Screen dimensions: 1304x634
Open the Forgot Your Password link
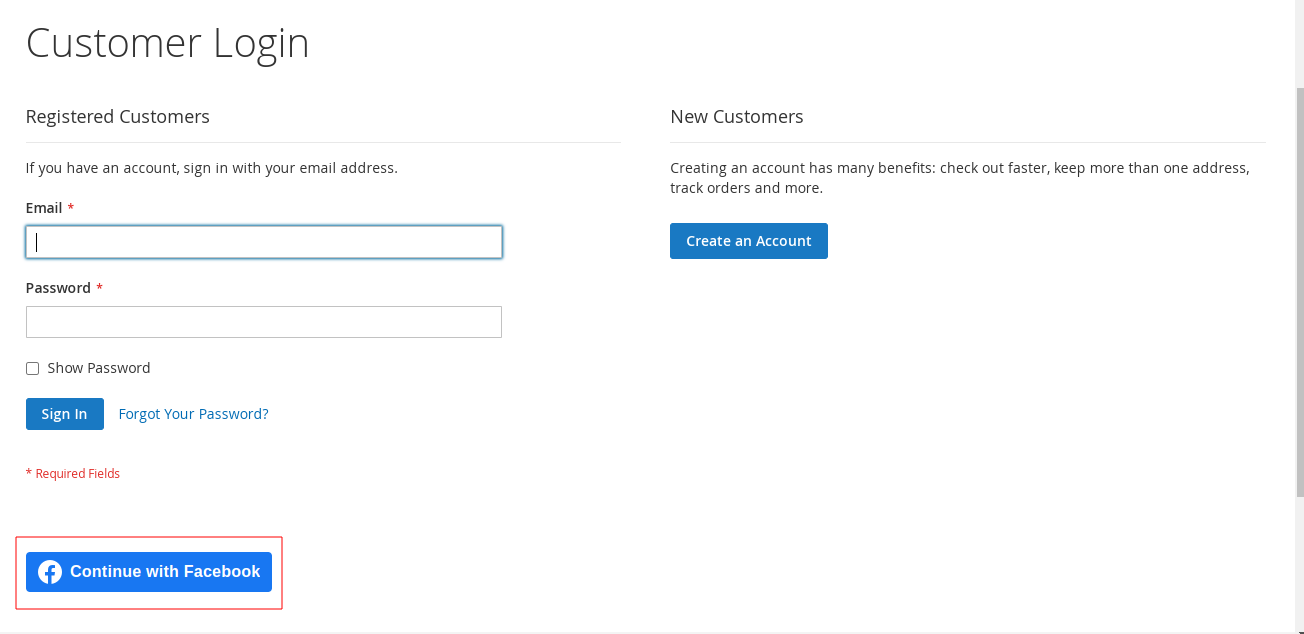(193, 413)
